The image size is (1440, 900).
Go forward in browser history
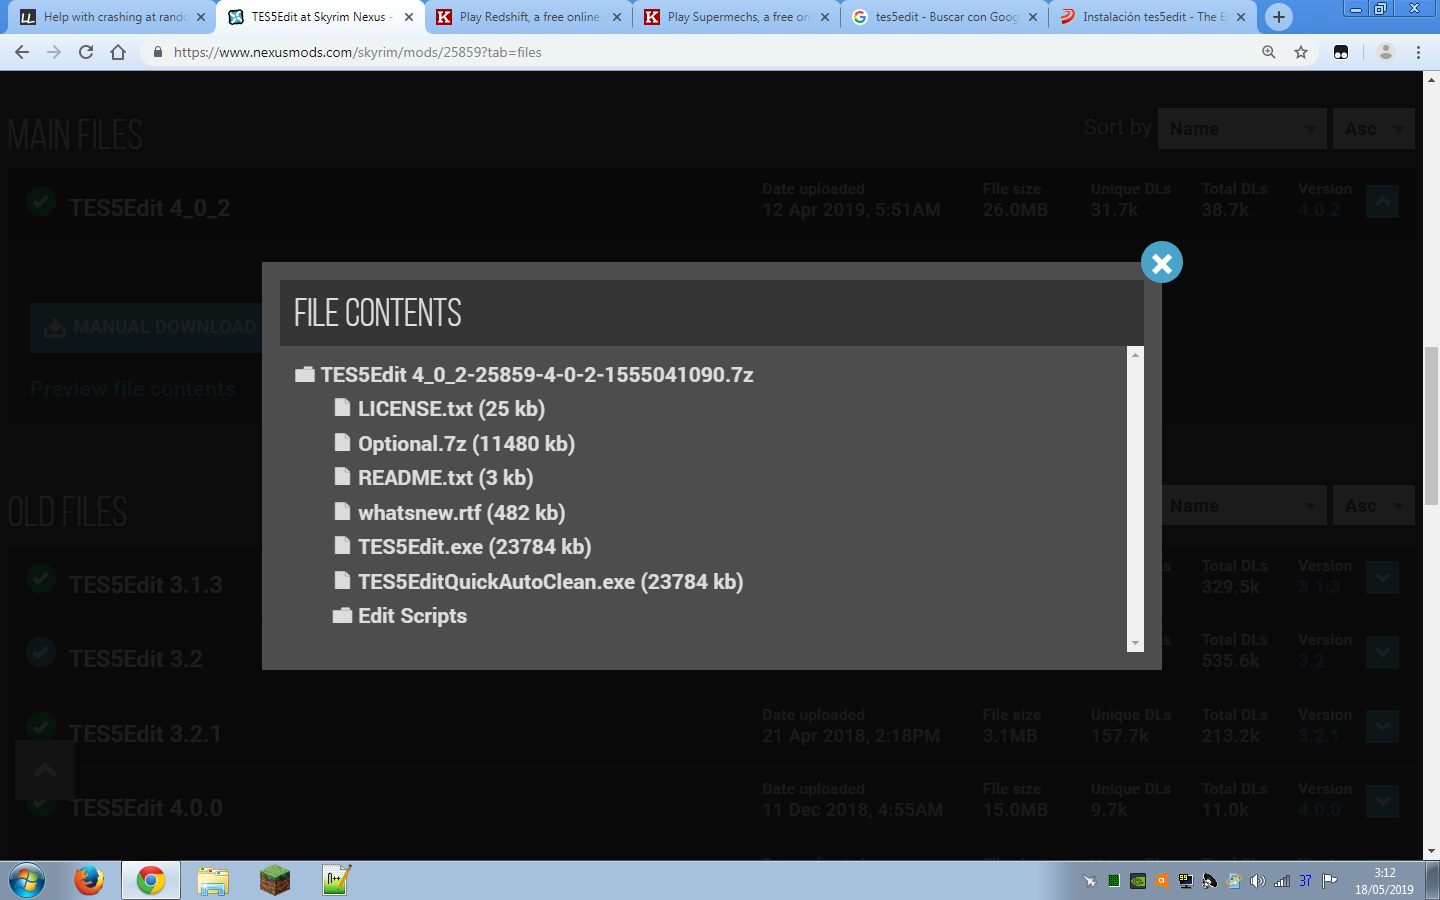pos(54,52)
